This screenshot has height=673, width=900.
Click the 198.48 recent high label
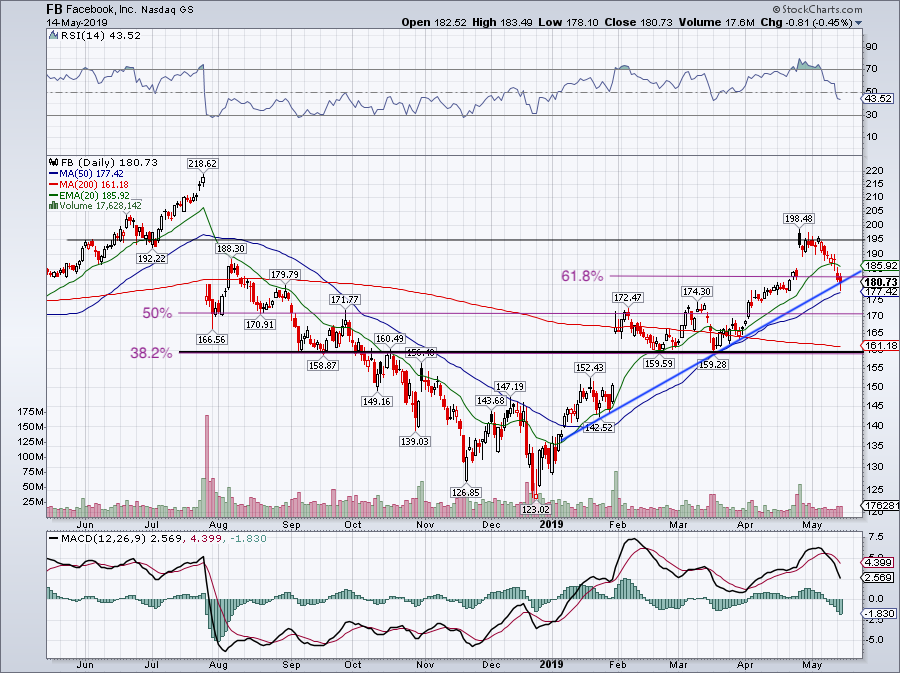pos(799,219)
